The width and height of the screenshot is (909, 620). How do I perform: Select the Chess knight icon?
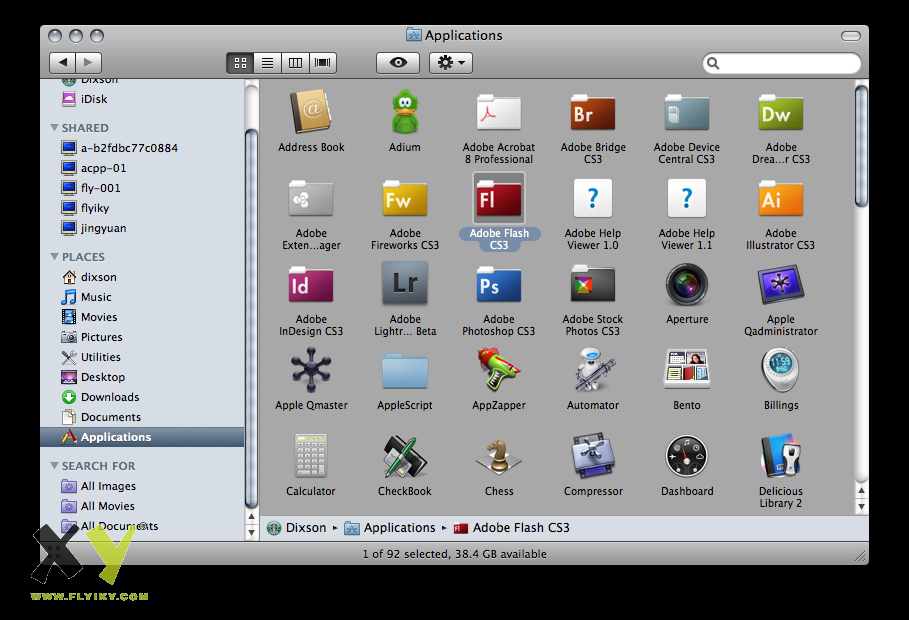pos(499,456)
